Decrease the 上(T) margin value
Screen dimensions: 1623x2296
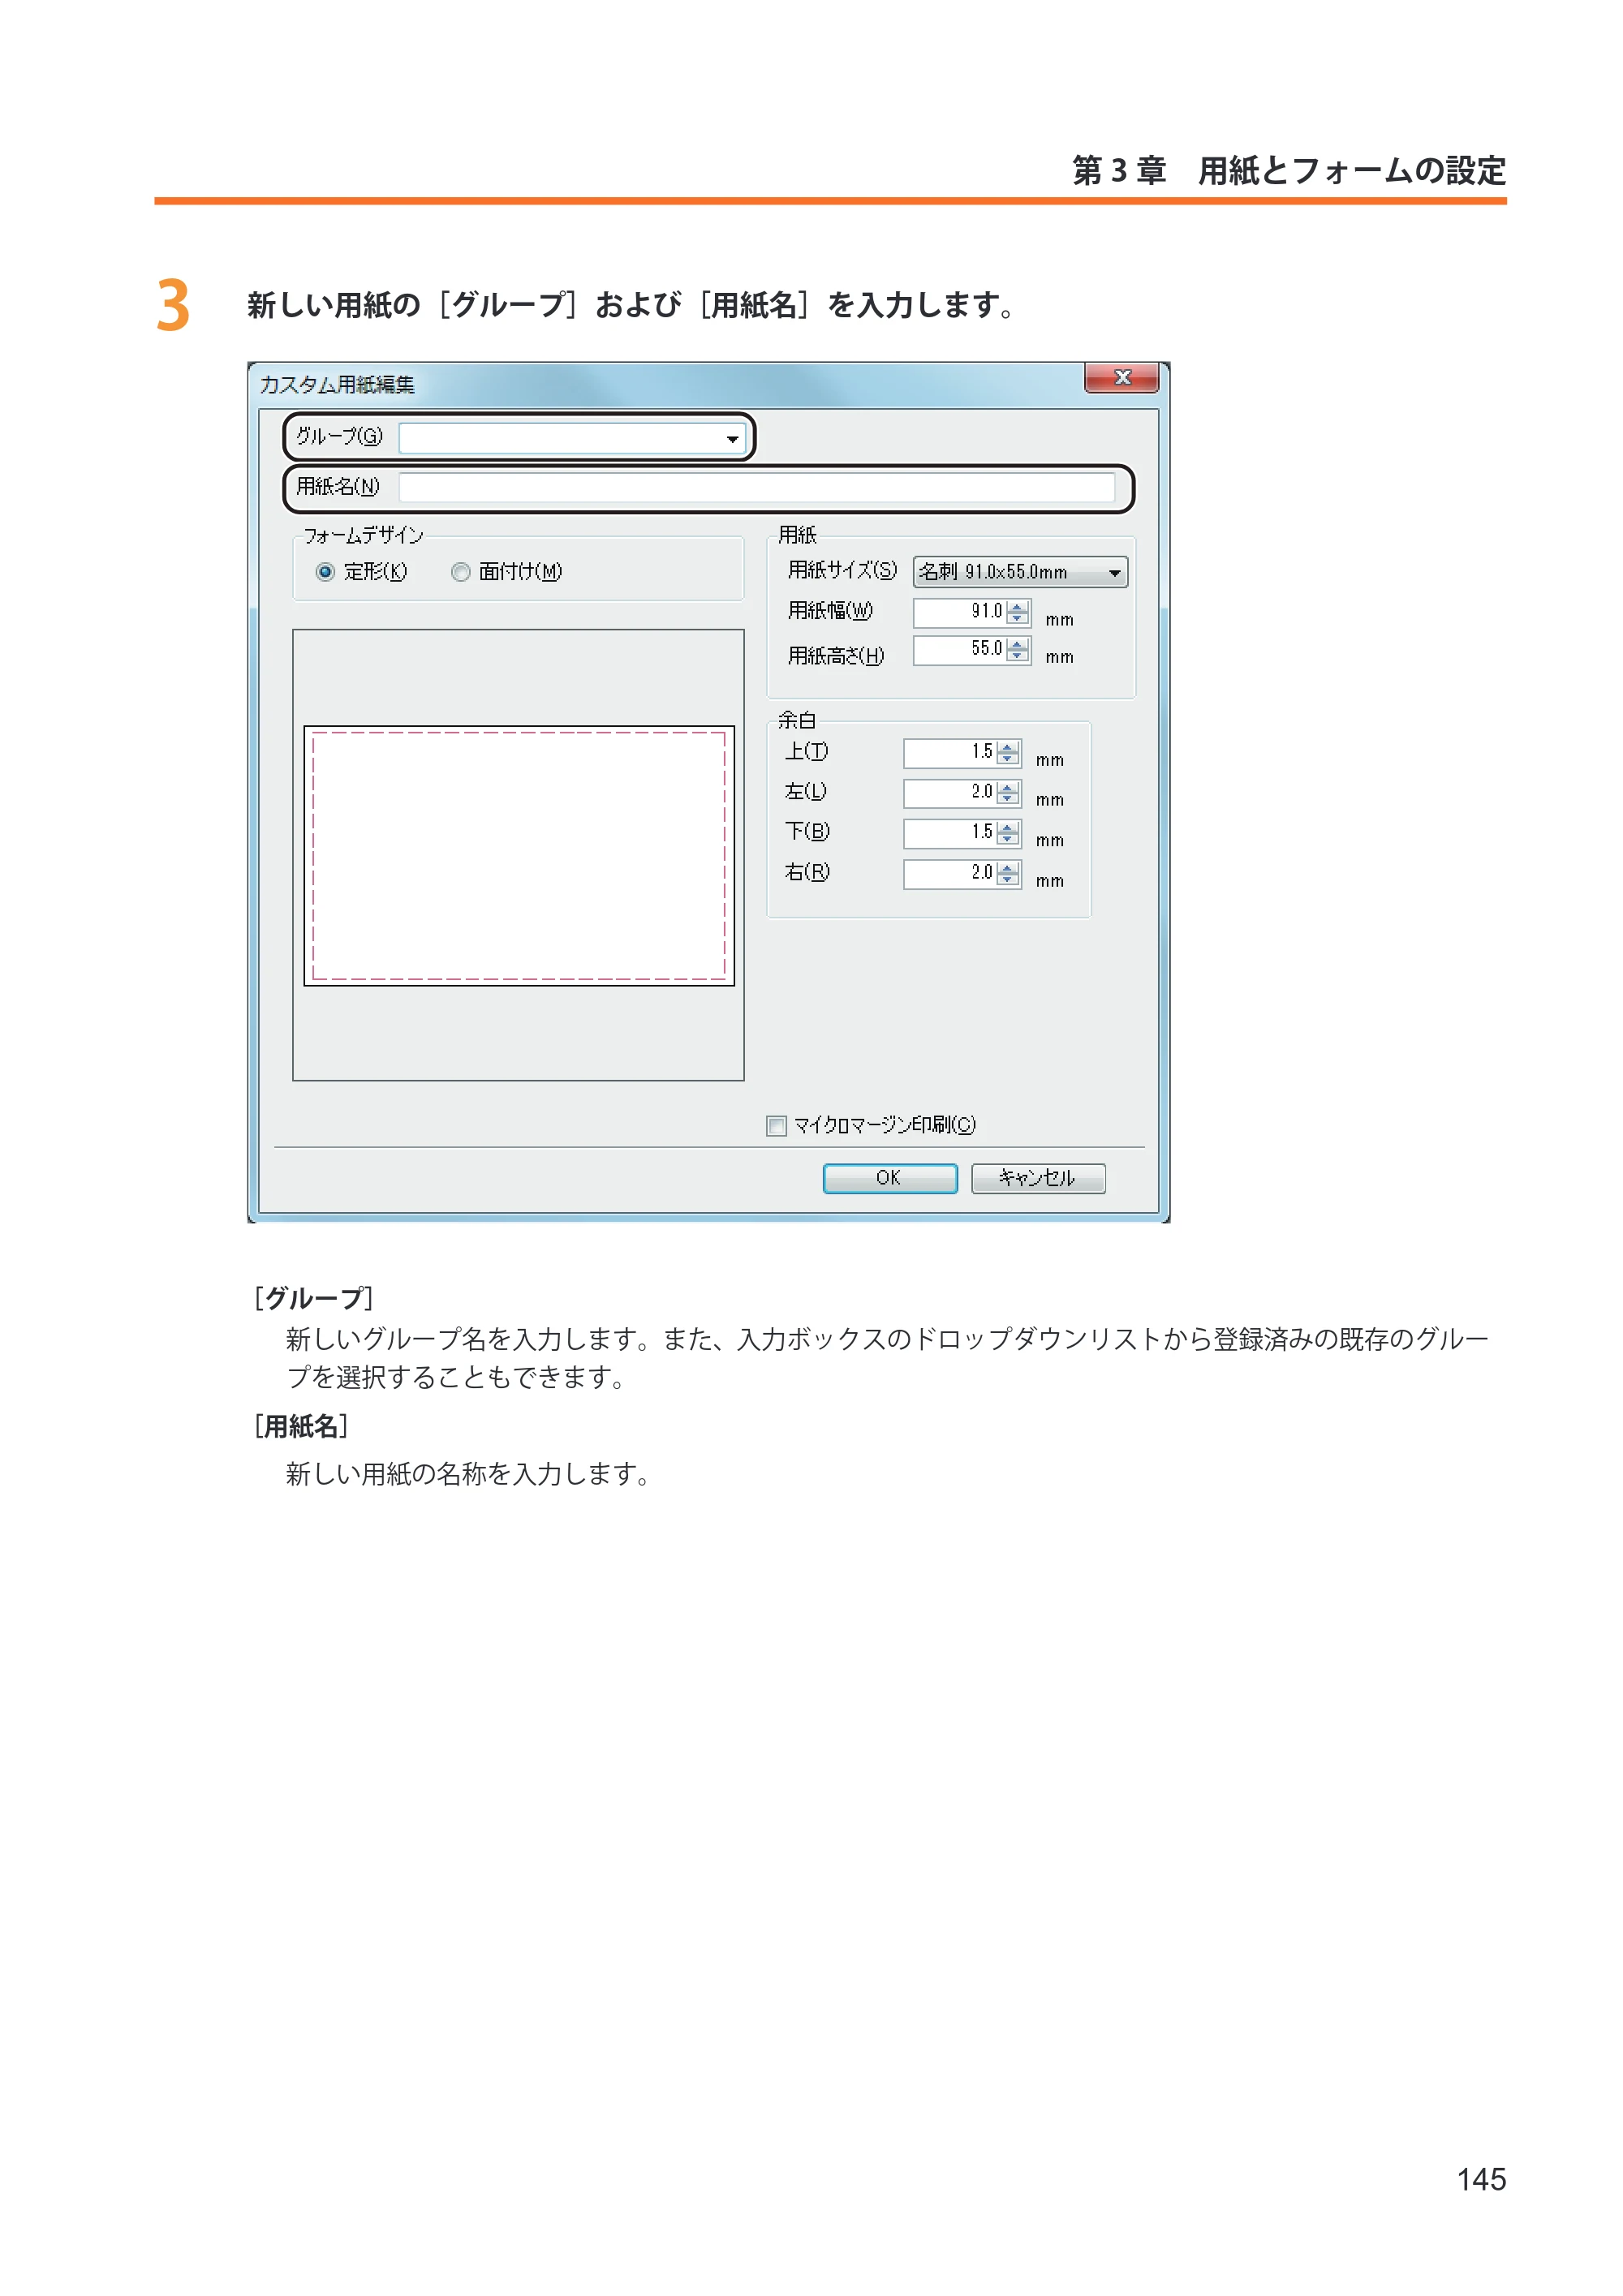pyautogui.click(x=1008, y=760)
